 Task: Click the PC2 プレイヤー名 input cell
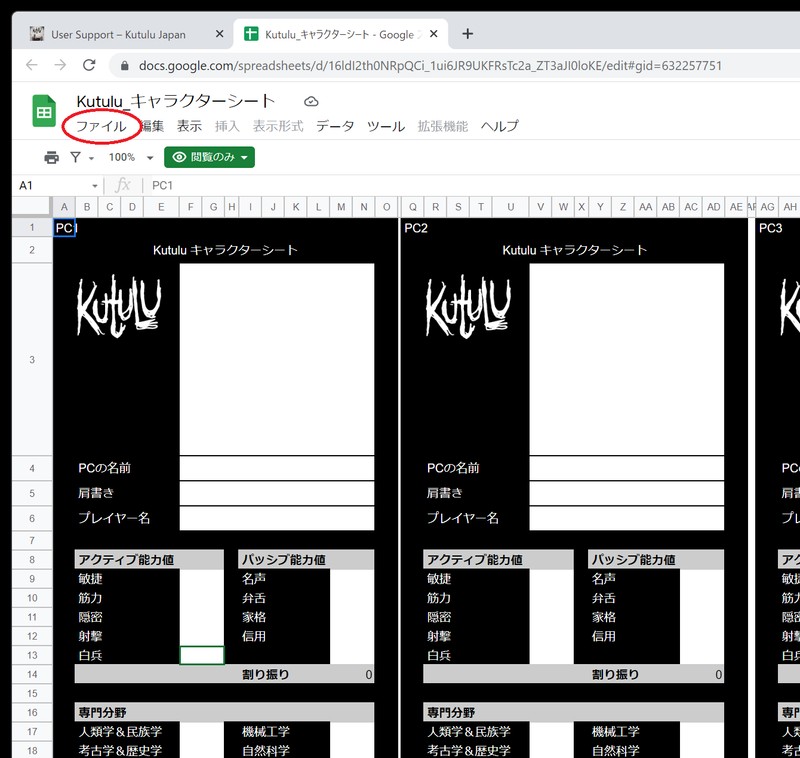[627, 518]
